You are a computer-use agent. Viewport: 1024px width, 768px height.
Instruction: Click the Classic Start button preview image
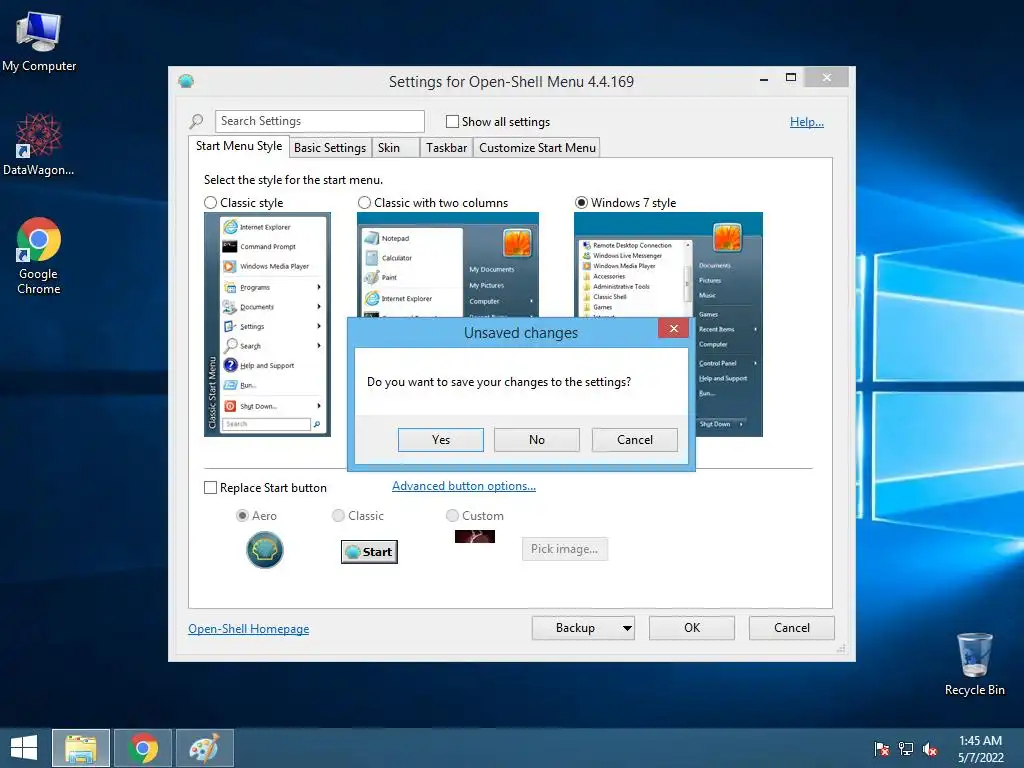[369, 552]
